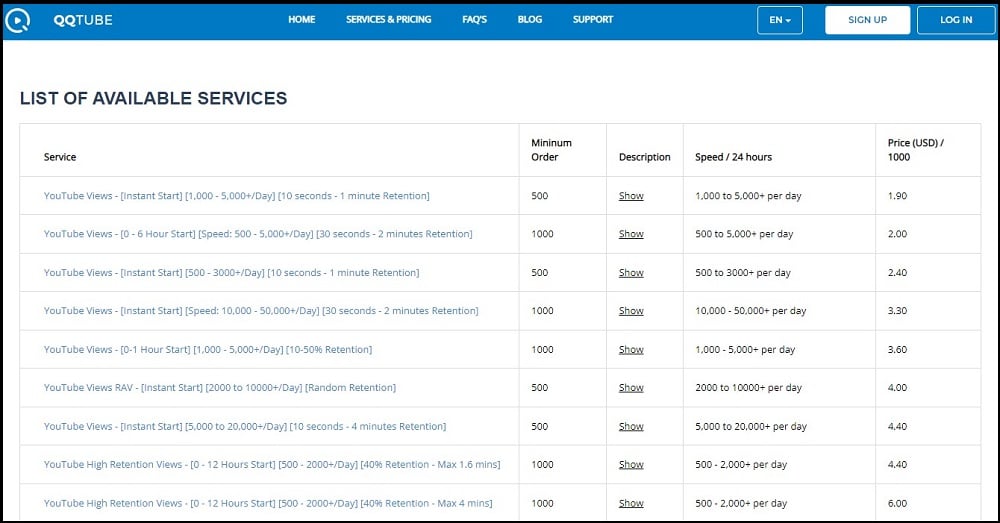The height and width of the screenshot is (523, 1000).
Task: Select the price cell 2.40
Action: pyautogui.click(x=897, y=273)
